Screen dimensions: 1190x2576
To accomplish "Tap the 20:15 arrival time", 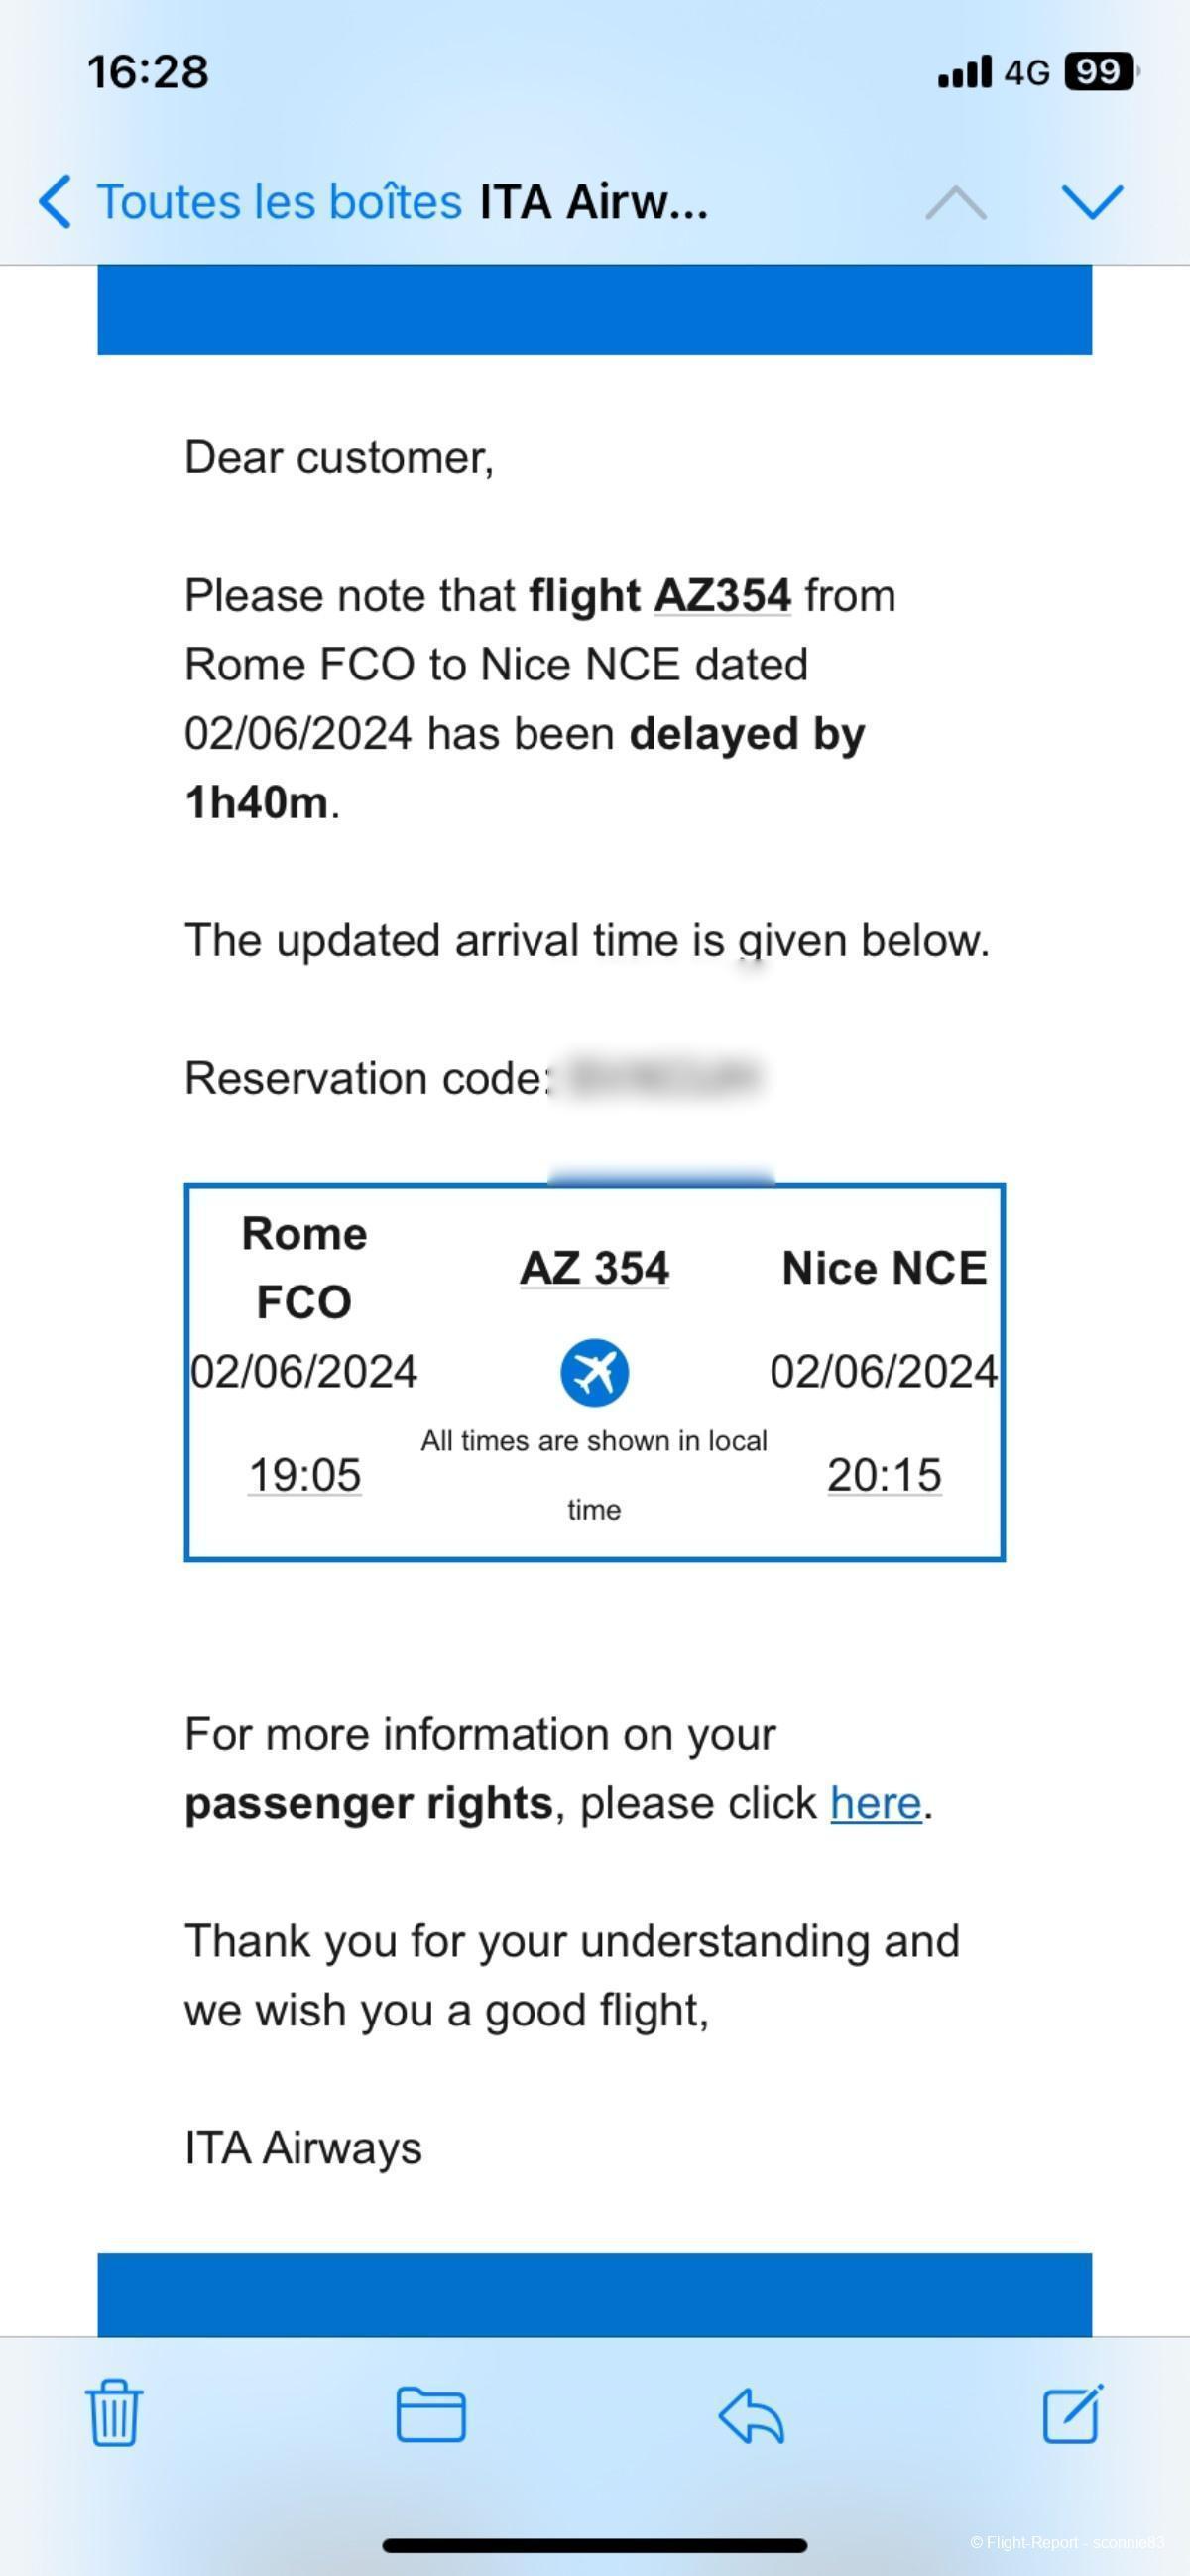I will [884, 1475].
